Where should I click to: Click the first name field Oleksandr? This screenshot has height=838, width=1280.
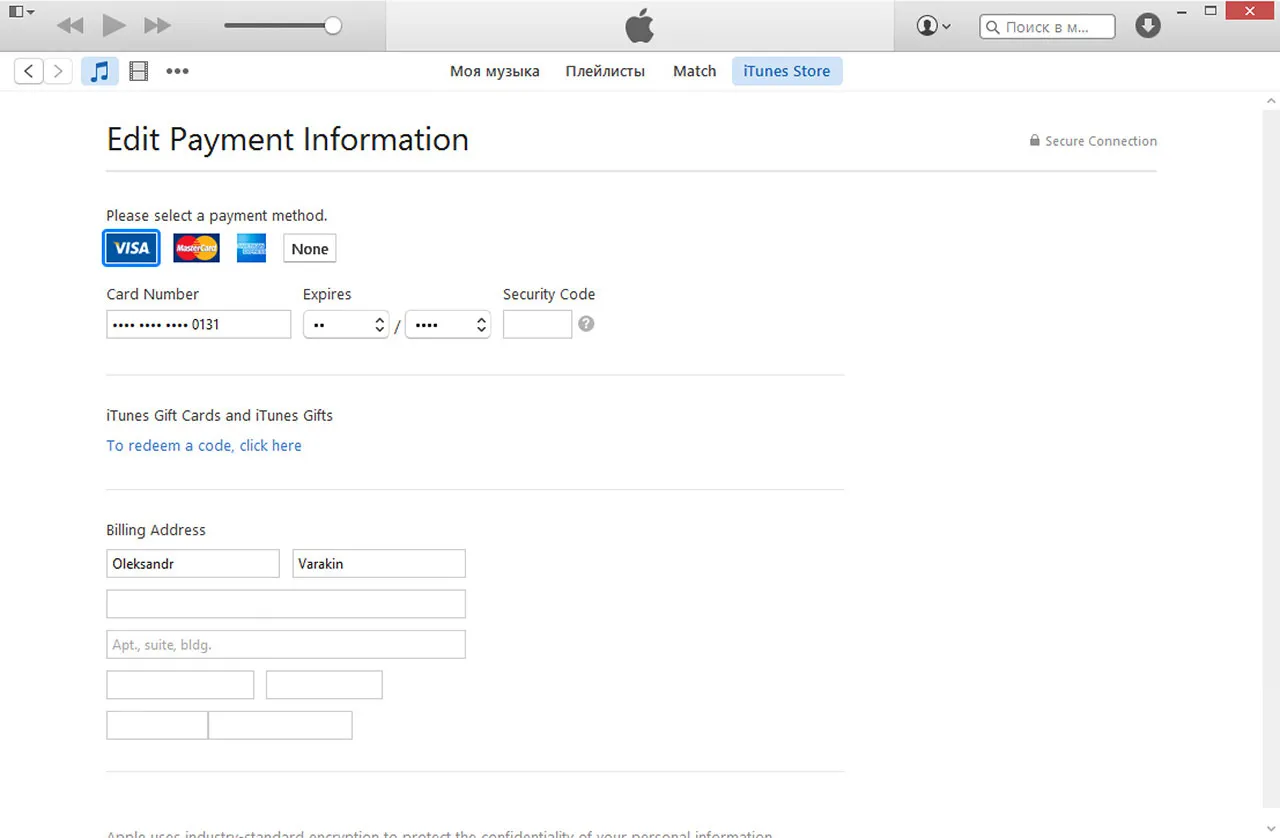(193, 564)
